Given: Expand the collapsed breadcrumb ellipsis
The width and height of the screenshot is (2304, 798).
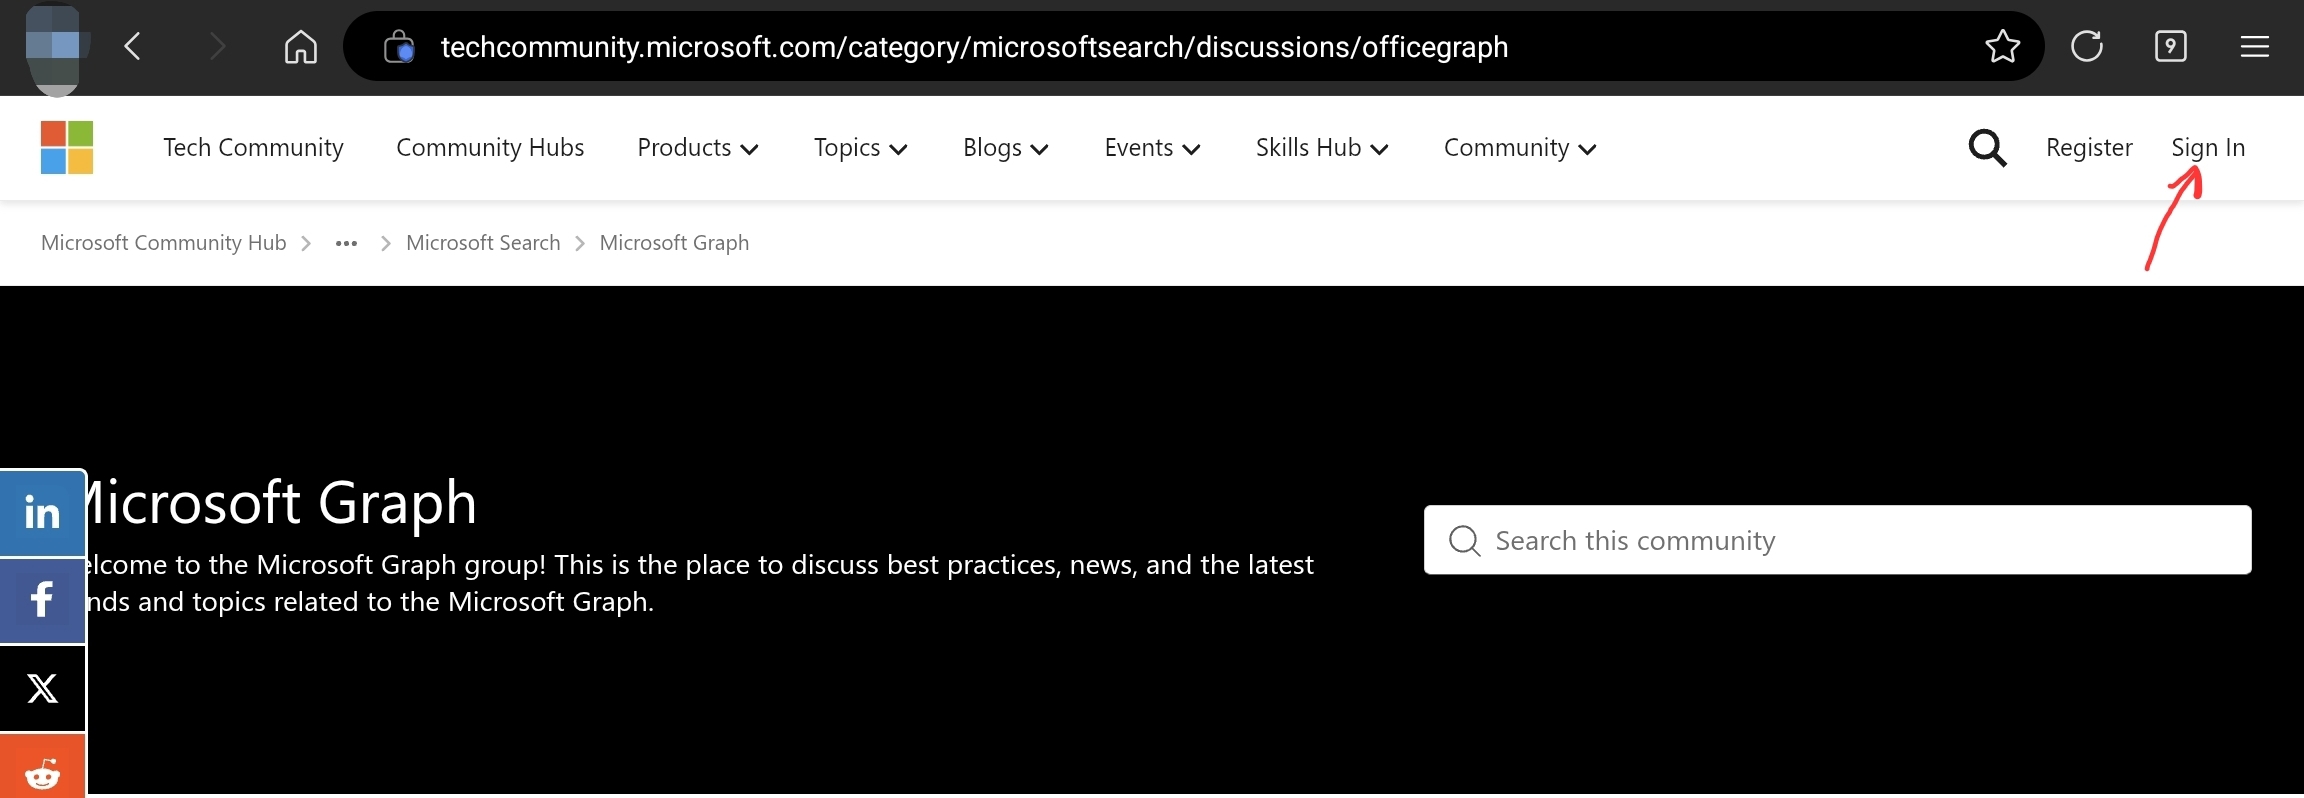Looking at the screenshot, I should click(x=346, y=243).
